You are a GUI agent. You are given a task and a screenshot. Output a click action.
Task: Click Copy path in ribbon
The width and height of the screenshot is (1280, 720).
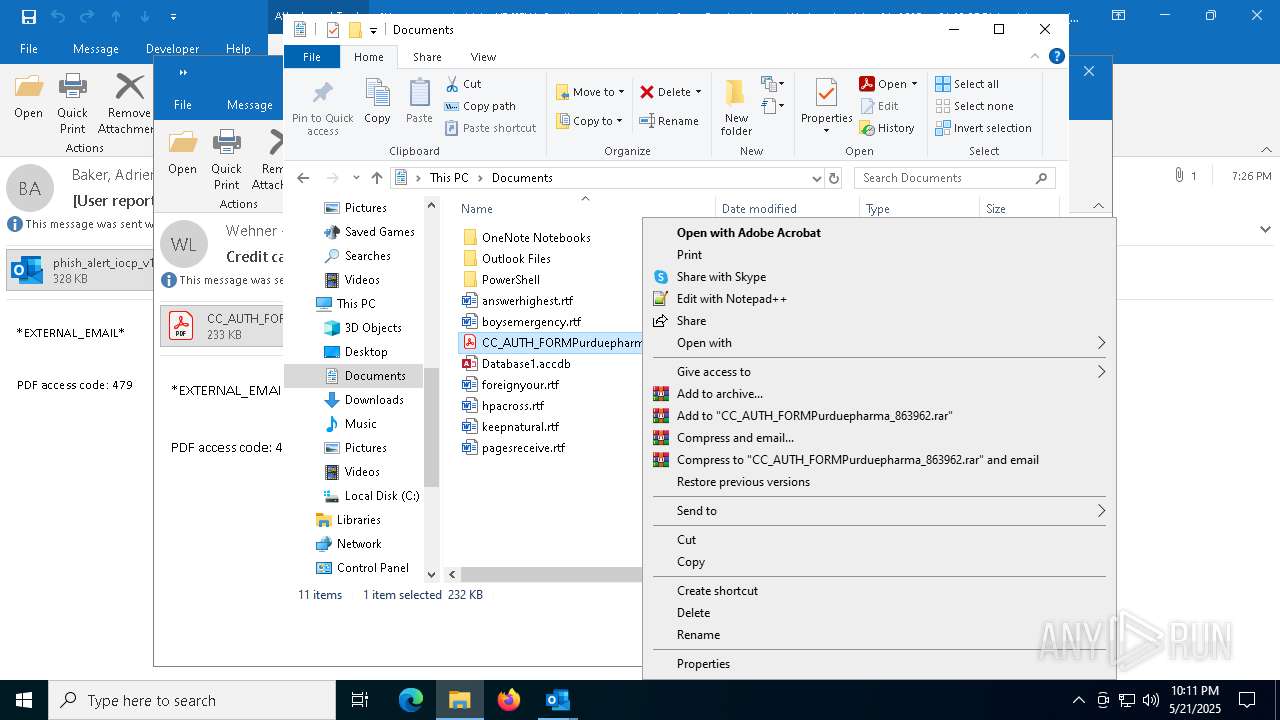click(480, 106)
